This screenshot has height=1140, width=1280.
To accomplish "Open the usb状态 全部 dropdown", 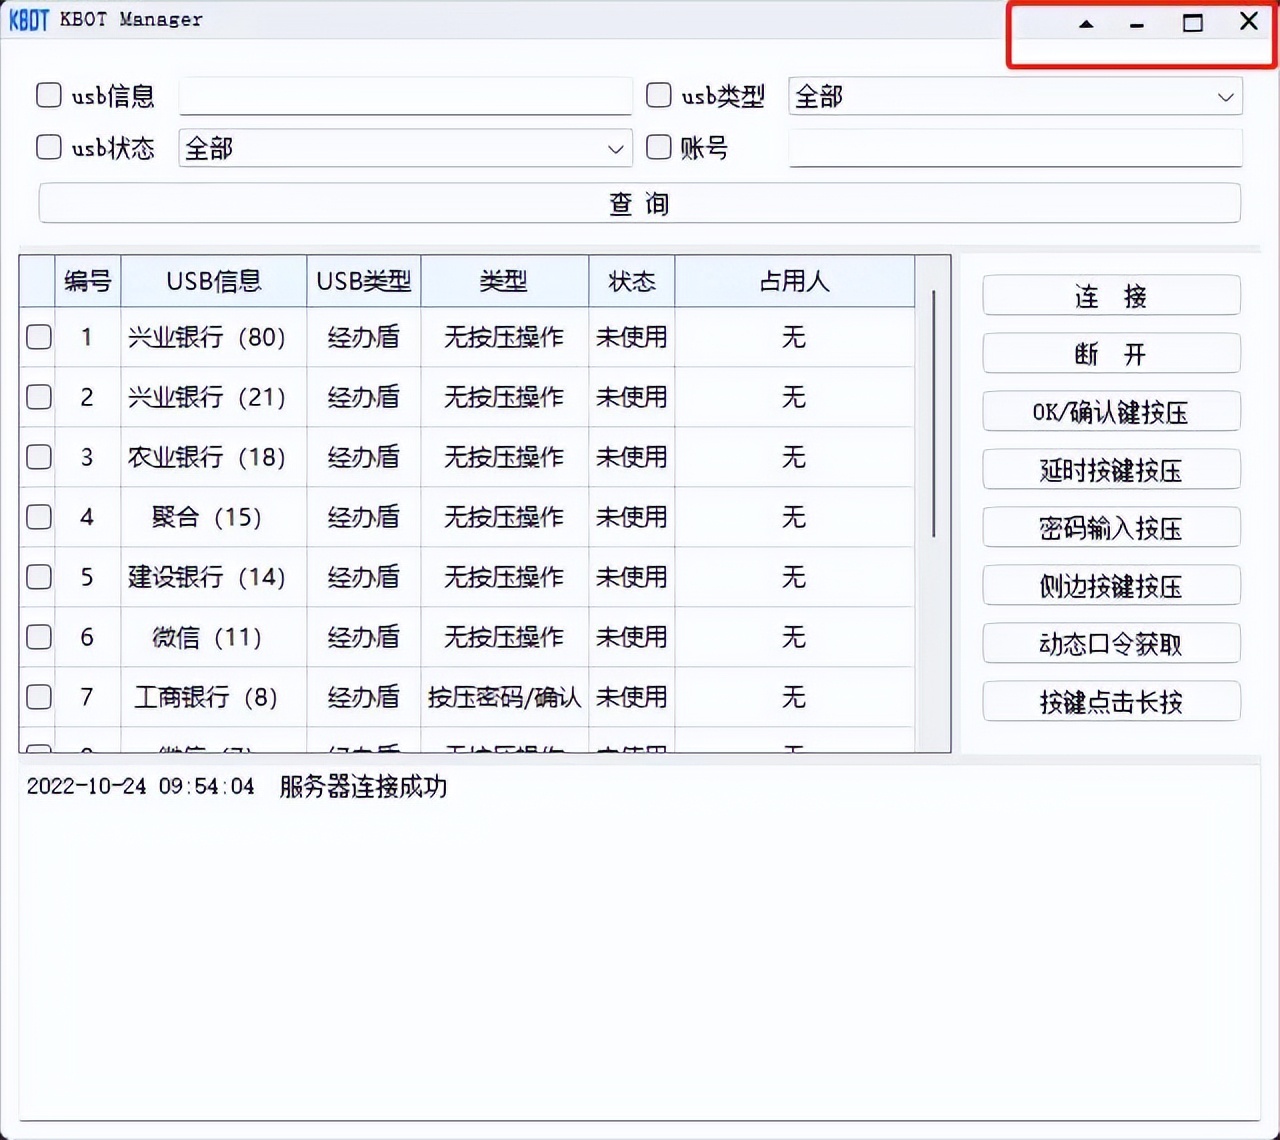I will (x=615, y=148).
